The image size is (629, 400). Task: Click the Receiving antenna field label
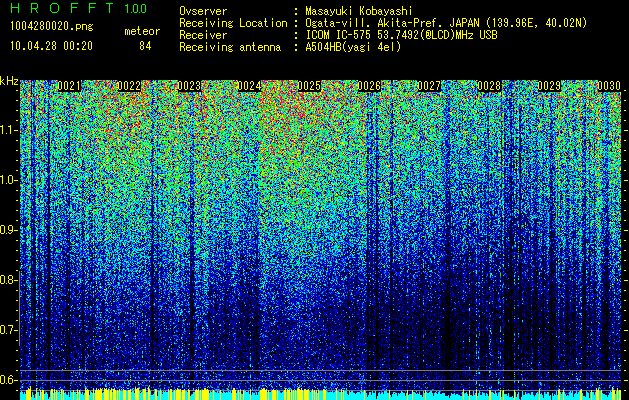coord(230,47)
